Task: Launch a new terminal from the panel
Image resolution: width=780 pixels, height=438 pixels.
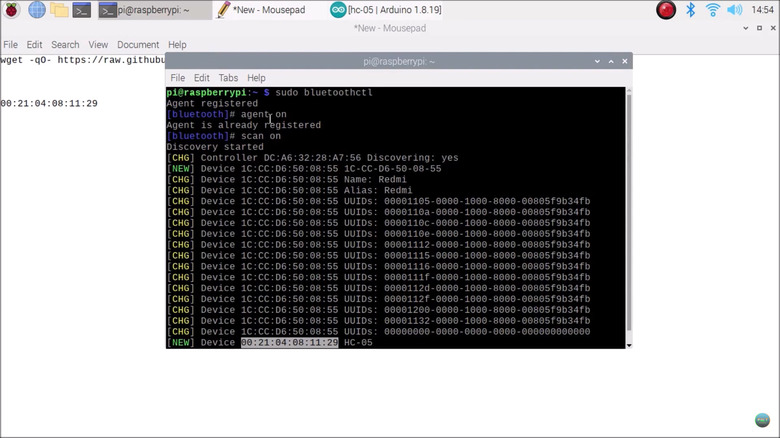Action: pyautogui.click(x=83, y=10)
